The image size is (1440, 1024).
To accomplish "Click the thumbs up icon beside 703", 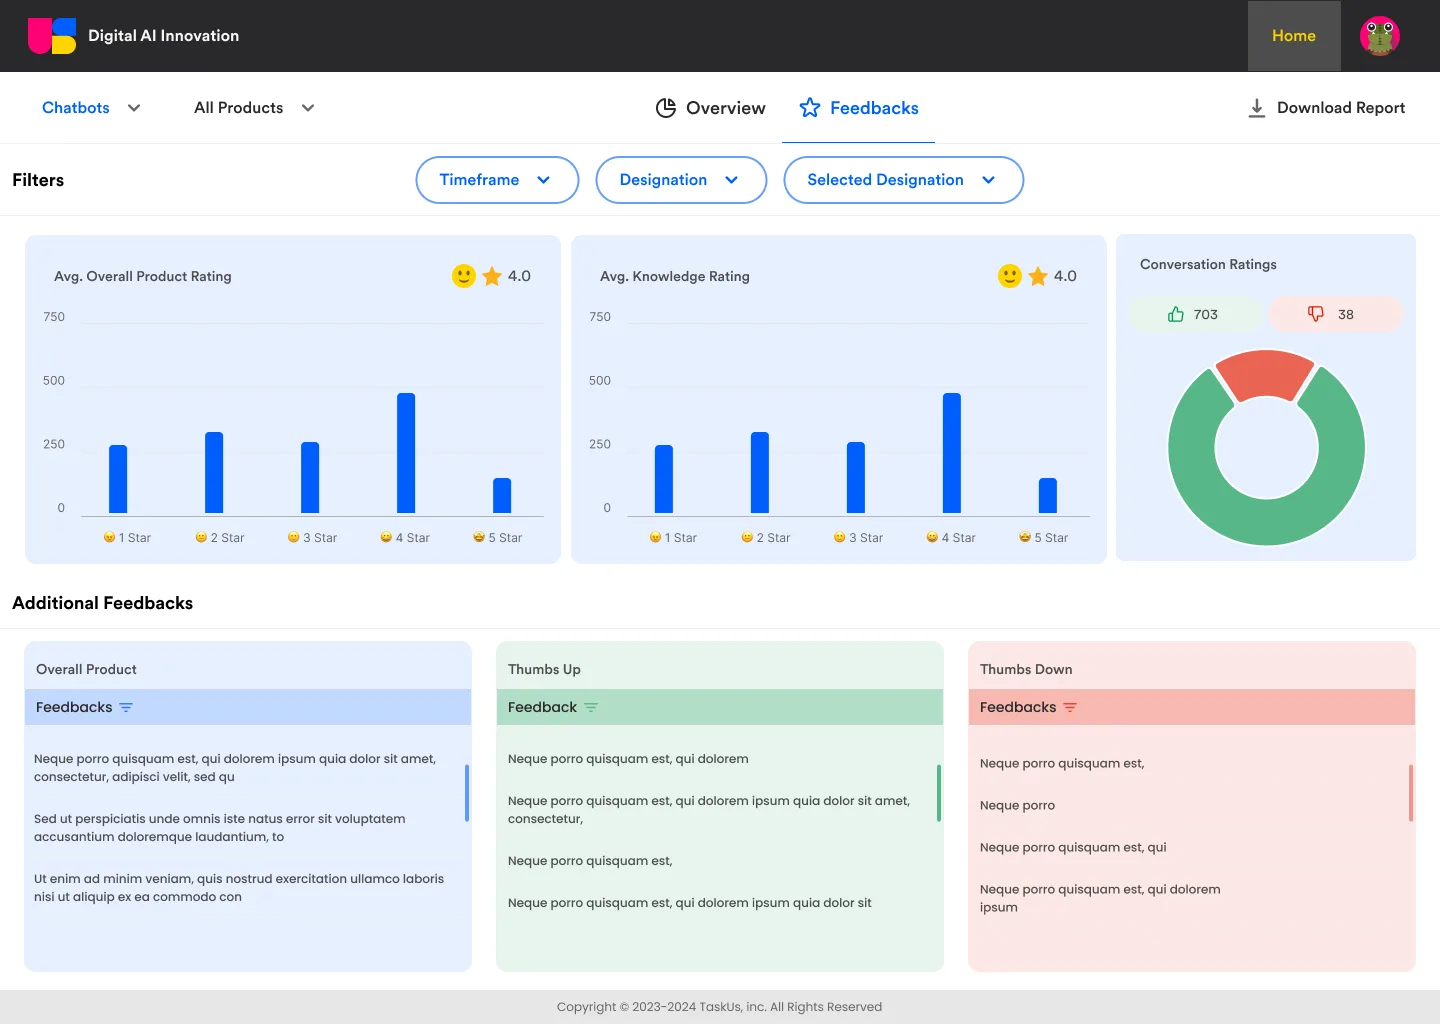I will (x=1176, y=314).
